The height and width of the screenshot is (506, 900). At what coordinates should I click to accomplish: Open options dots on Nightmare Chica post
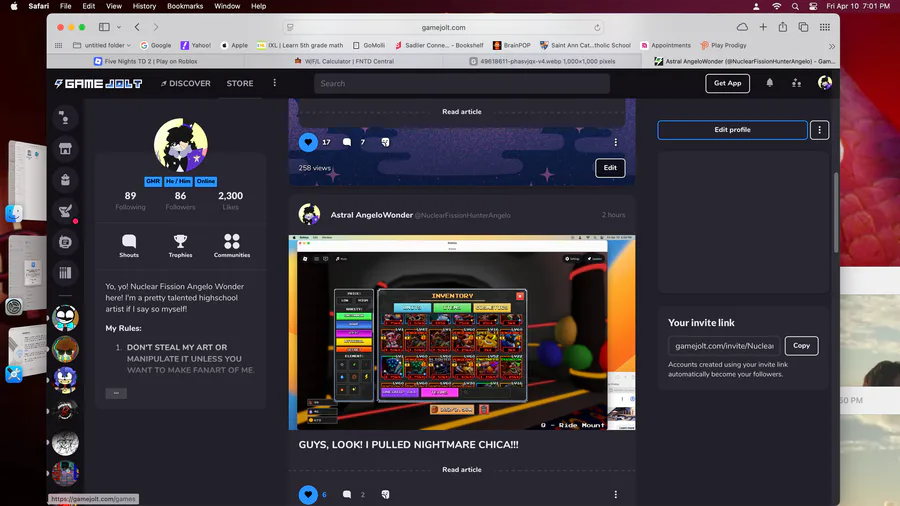[x=616, y=494]
